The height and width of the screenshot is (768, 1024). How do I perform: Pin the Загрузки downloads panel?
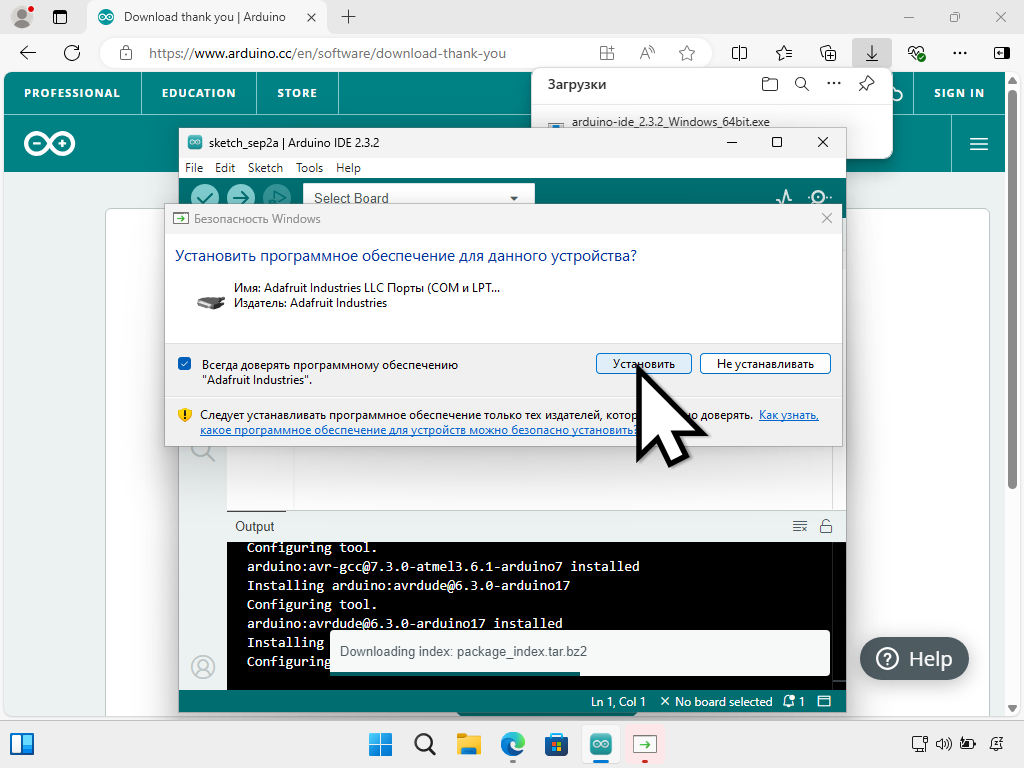866,84
